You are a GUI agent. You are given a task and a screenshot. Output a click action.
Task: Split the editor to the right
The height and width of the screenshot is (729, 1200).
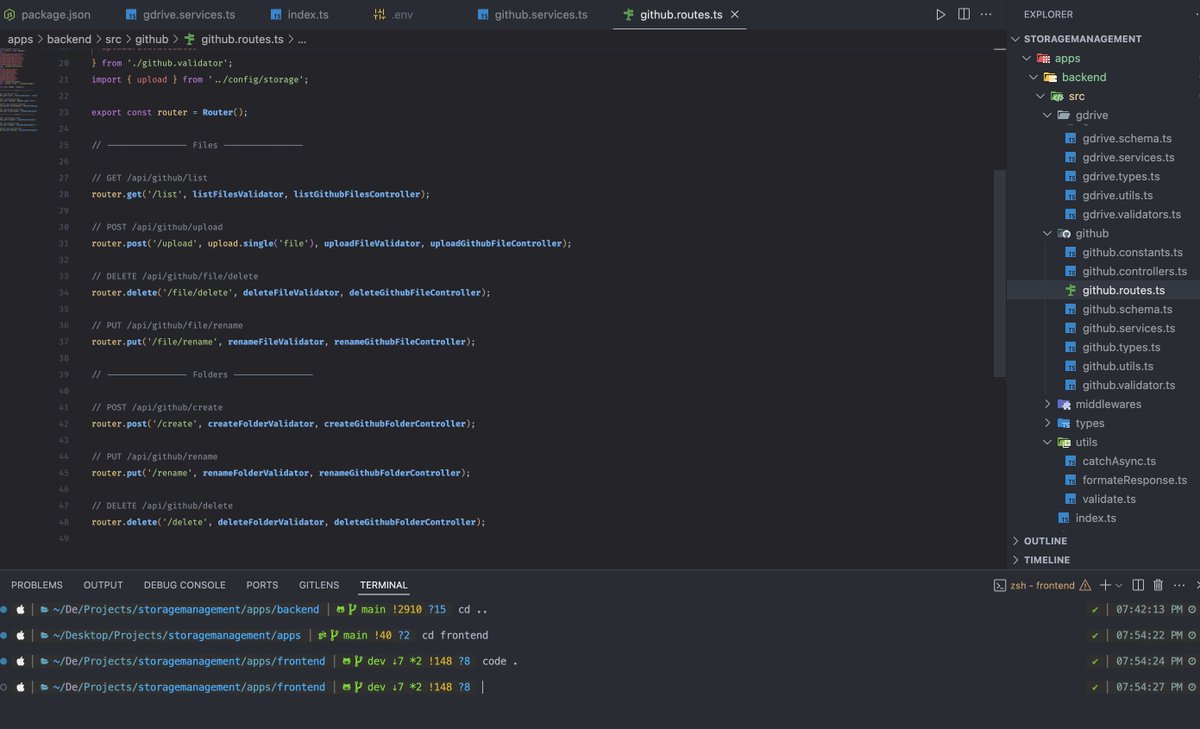[964, 15]
